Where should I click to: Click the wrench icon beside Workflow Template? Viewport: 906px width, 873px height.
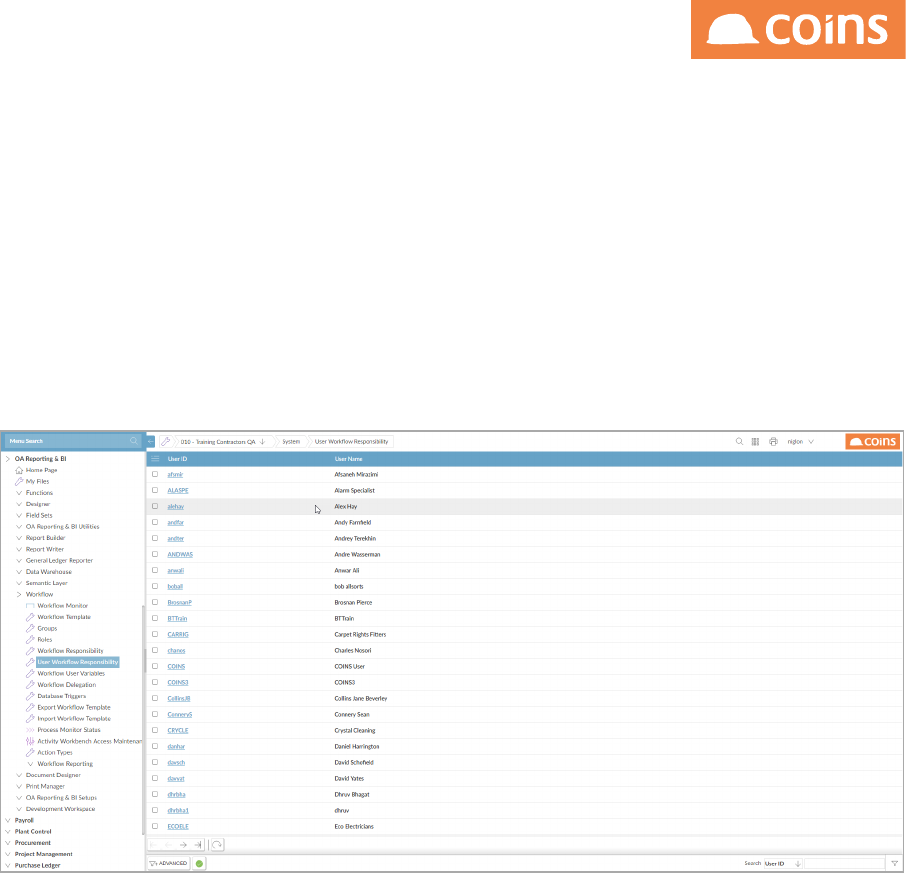click(30, 617)
